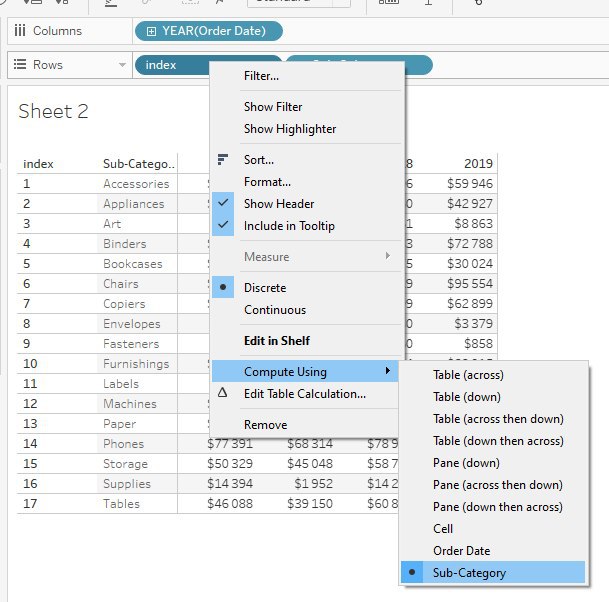The width and height of the screenshot is (609, 602).
Task: Expand the Measure submenu arrow
Action: click(x=388, y=256)
